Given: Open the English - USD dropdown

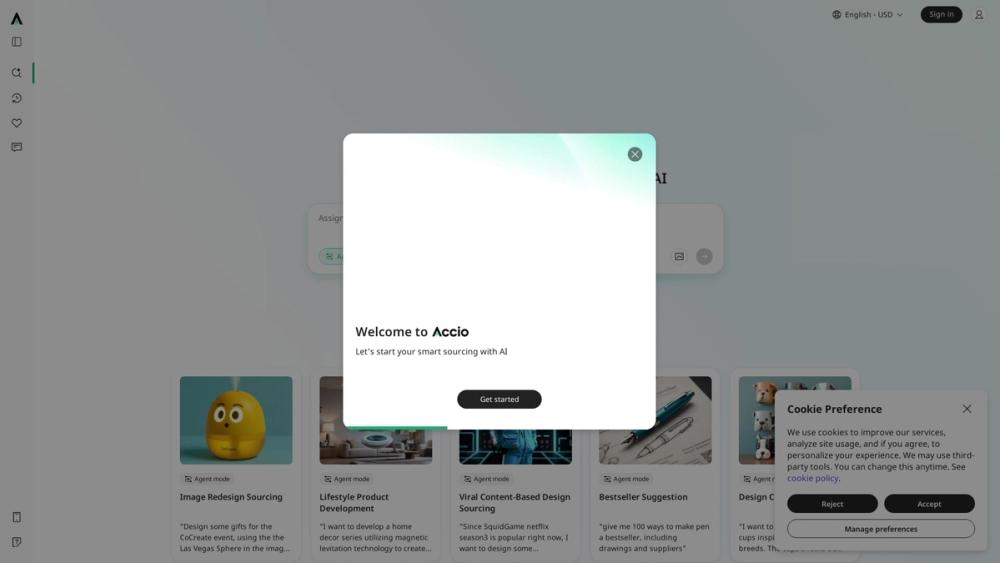Looking at the screenshot, I should [x=868, y=15].
